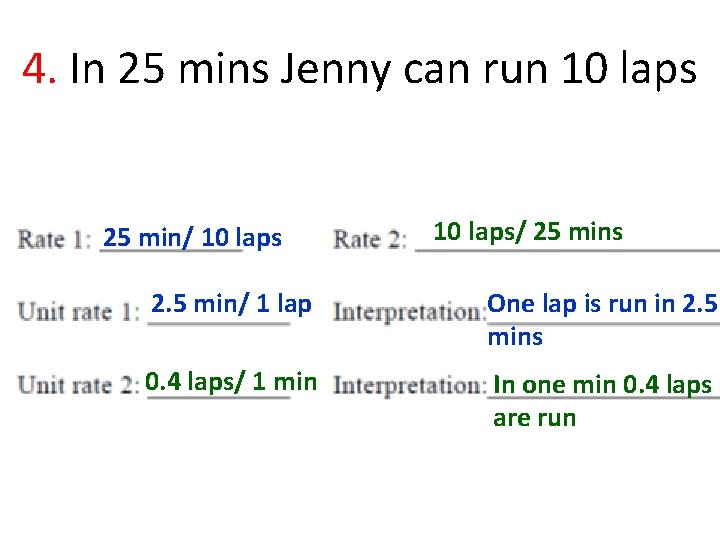Select the 25 min/ 10 laps answer
This screenshot has width=720, height=540.
(192, 237)
